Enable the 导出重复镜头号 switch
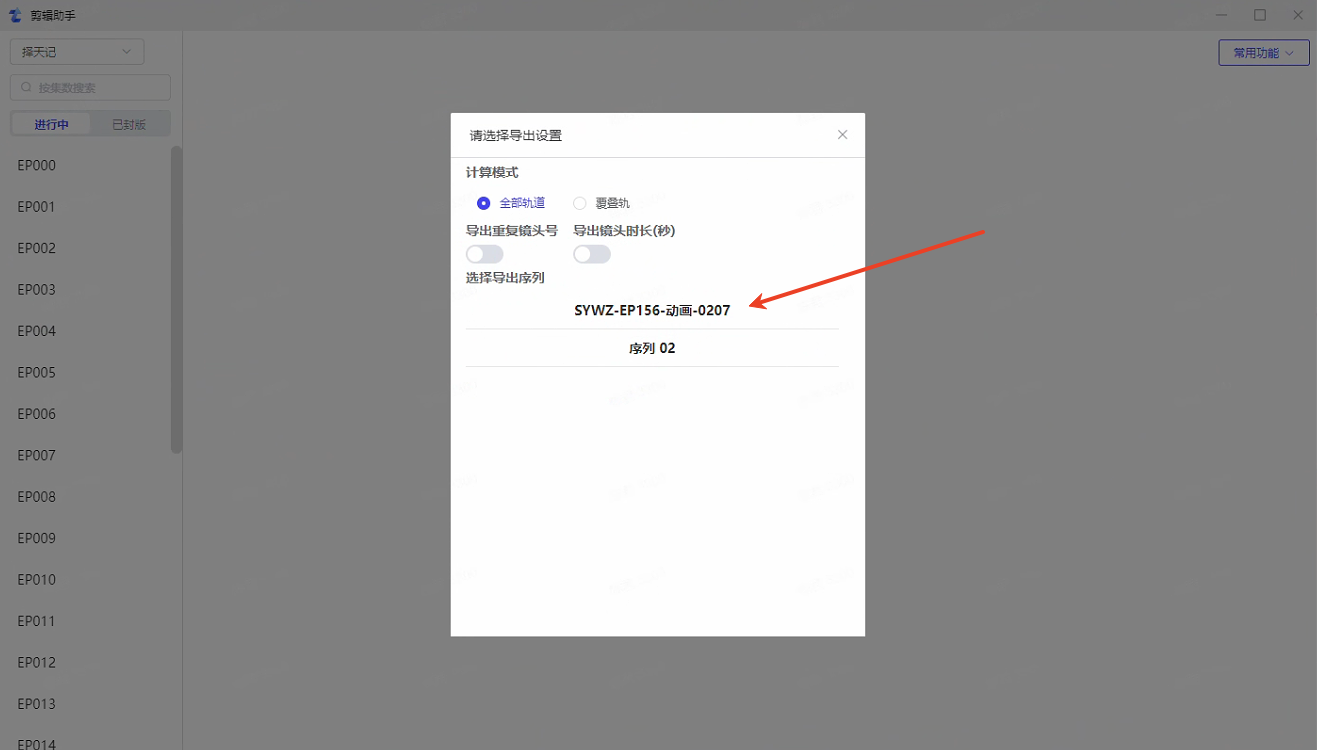This screenshot has width=1317, height=750. pyautogui.click(x=485, y=254)
